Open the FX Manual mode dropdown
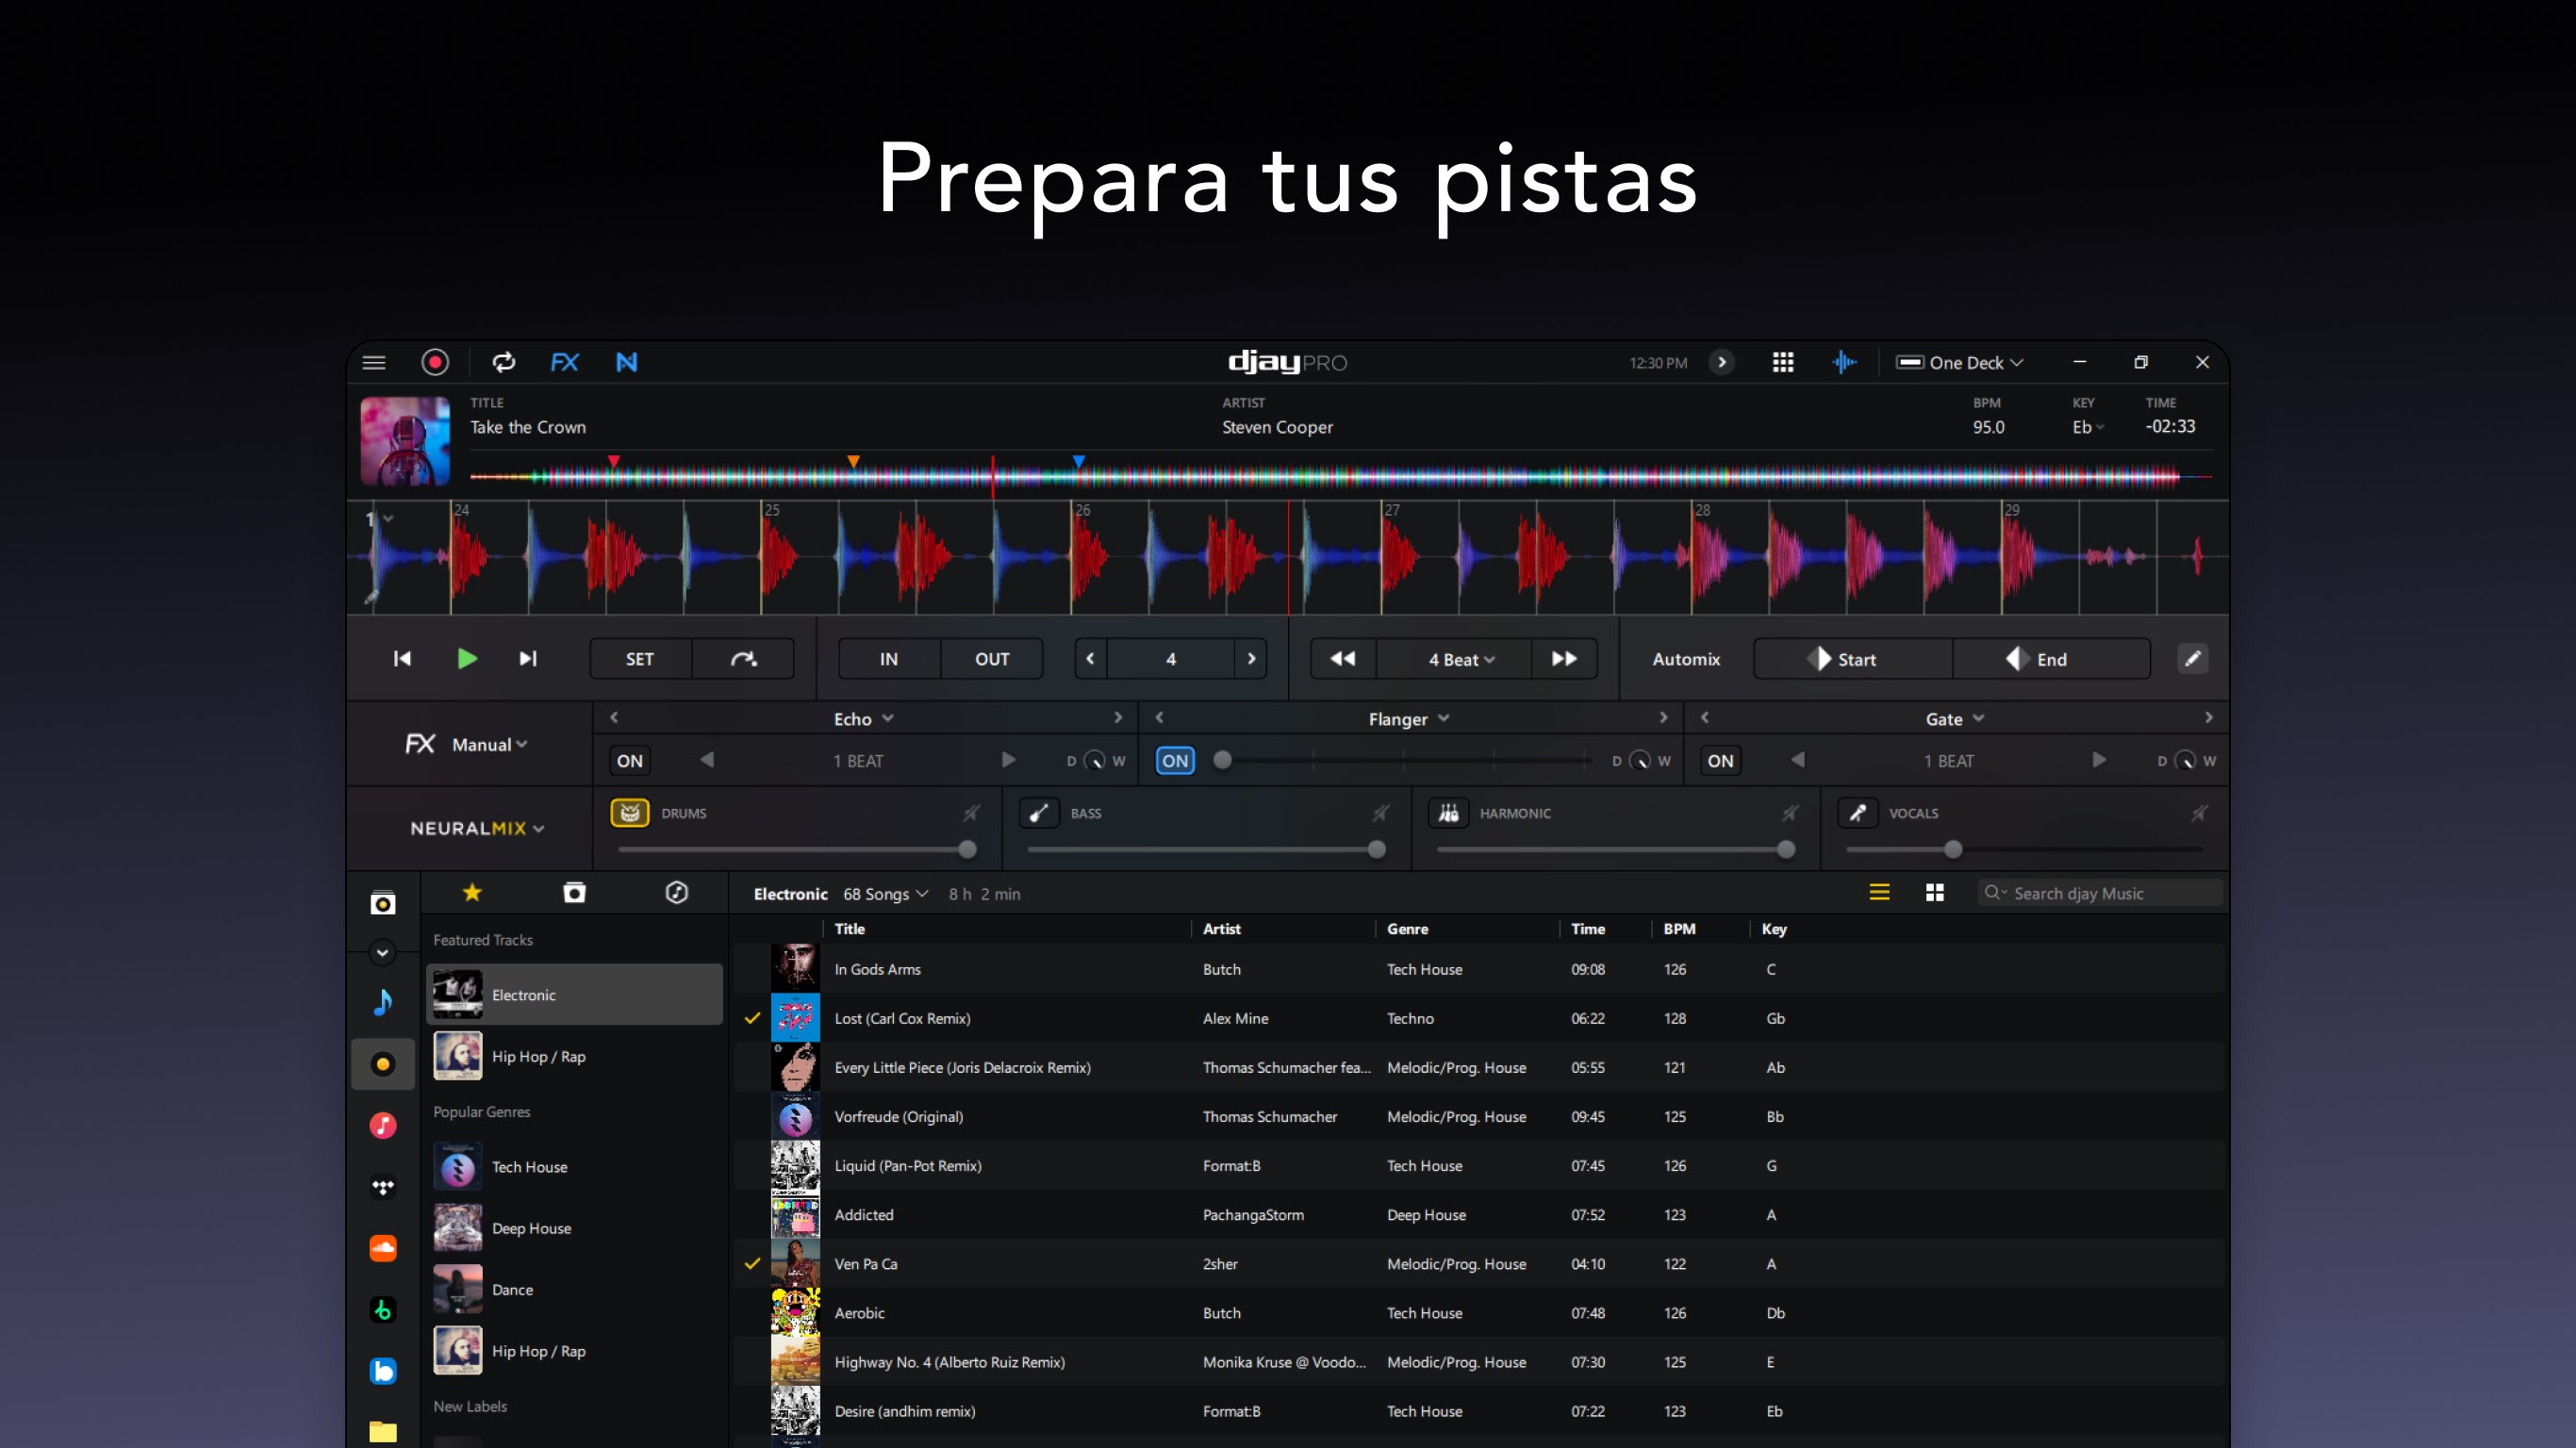Image resolution: width=2576 pixels, height=1448 pixels. coord(490,744)
